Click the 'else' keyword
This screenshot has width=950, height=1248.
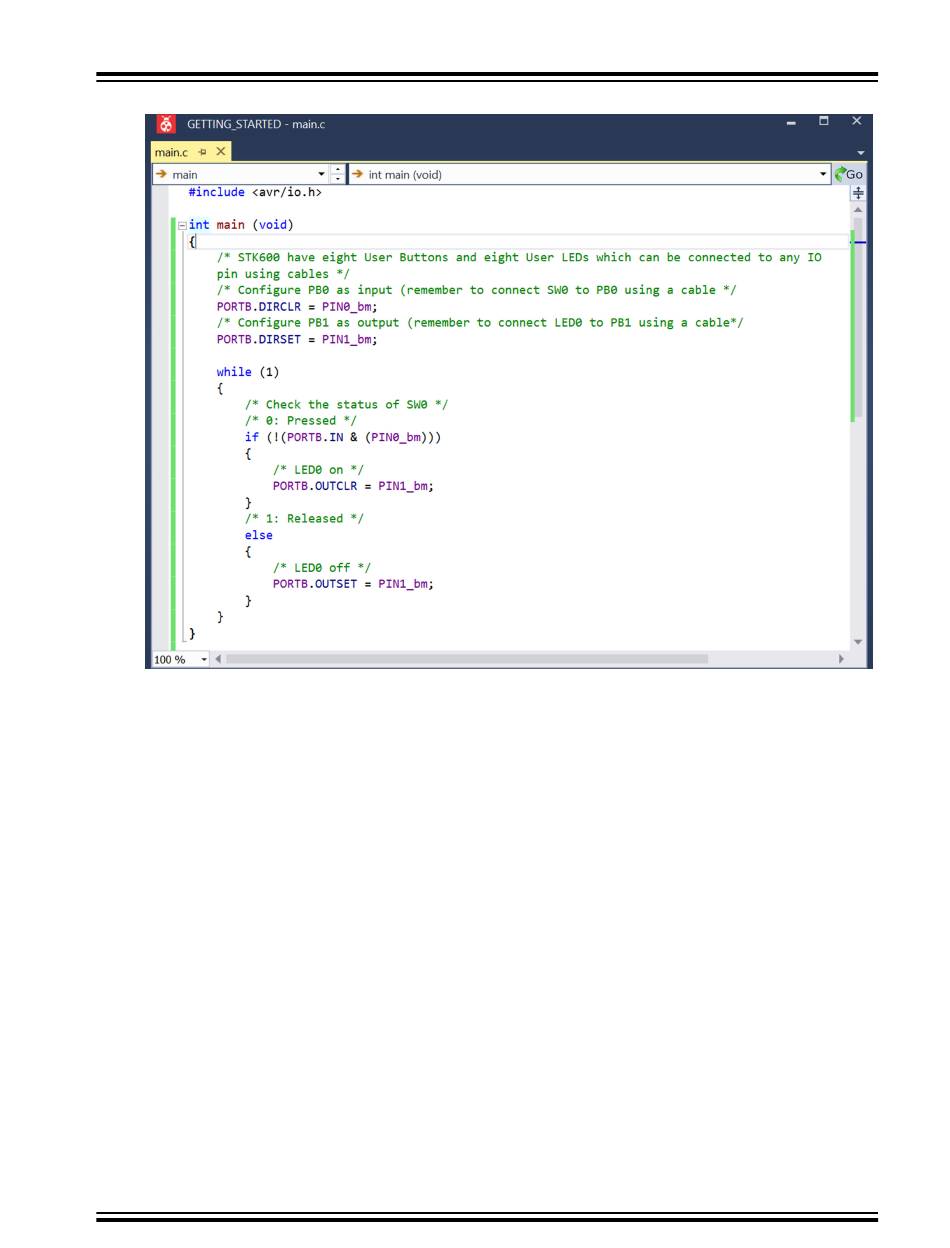click(x=258, y=535)
